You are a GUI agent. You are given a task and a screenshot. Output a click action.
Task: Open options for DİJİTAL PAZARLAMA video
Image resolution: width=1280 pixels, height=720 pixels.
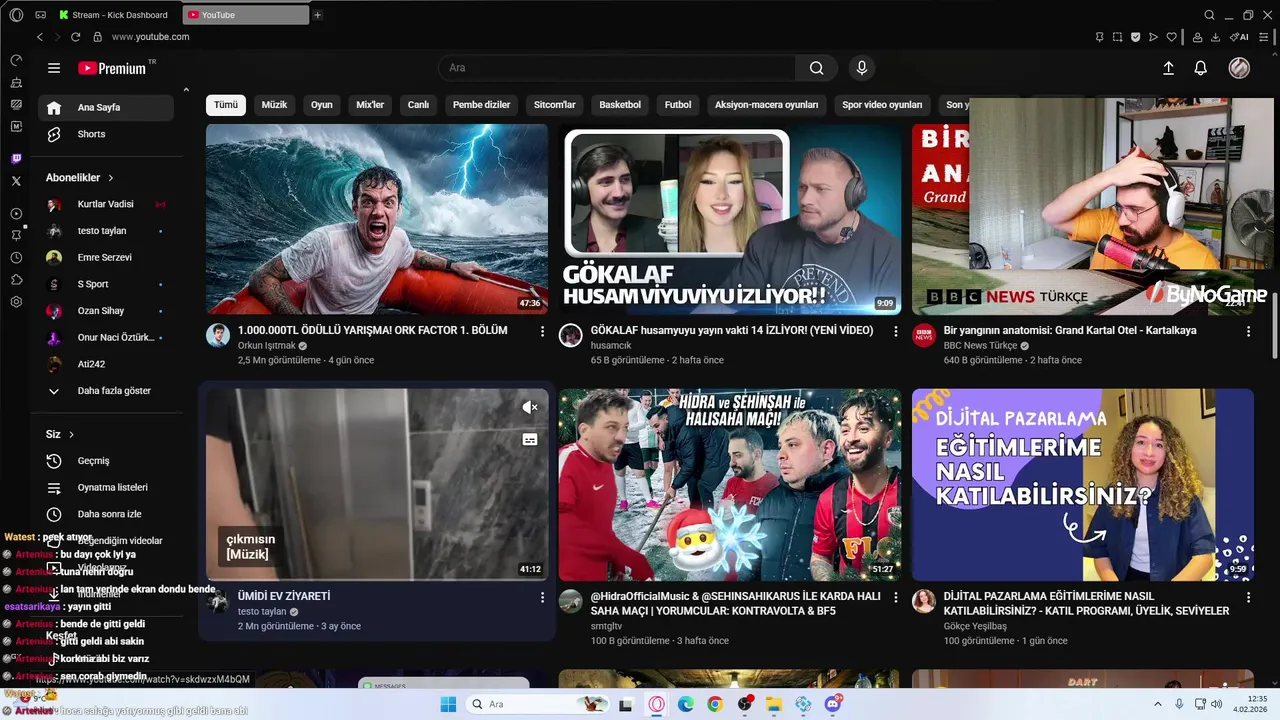1248,597
